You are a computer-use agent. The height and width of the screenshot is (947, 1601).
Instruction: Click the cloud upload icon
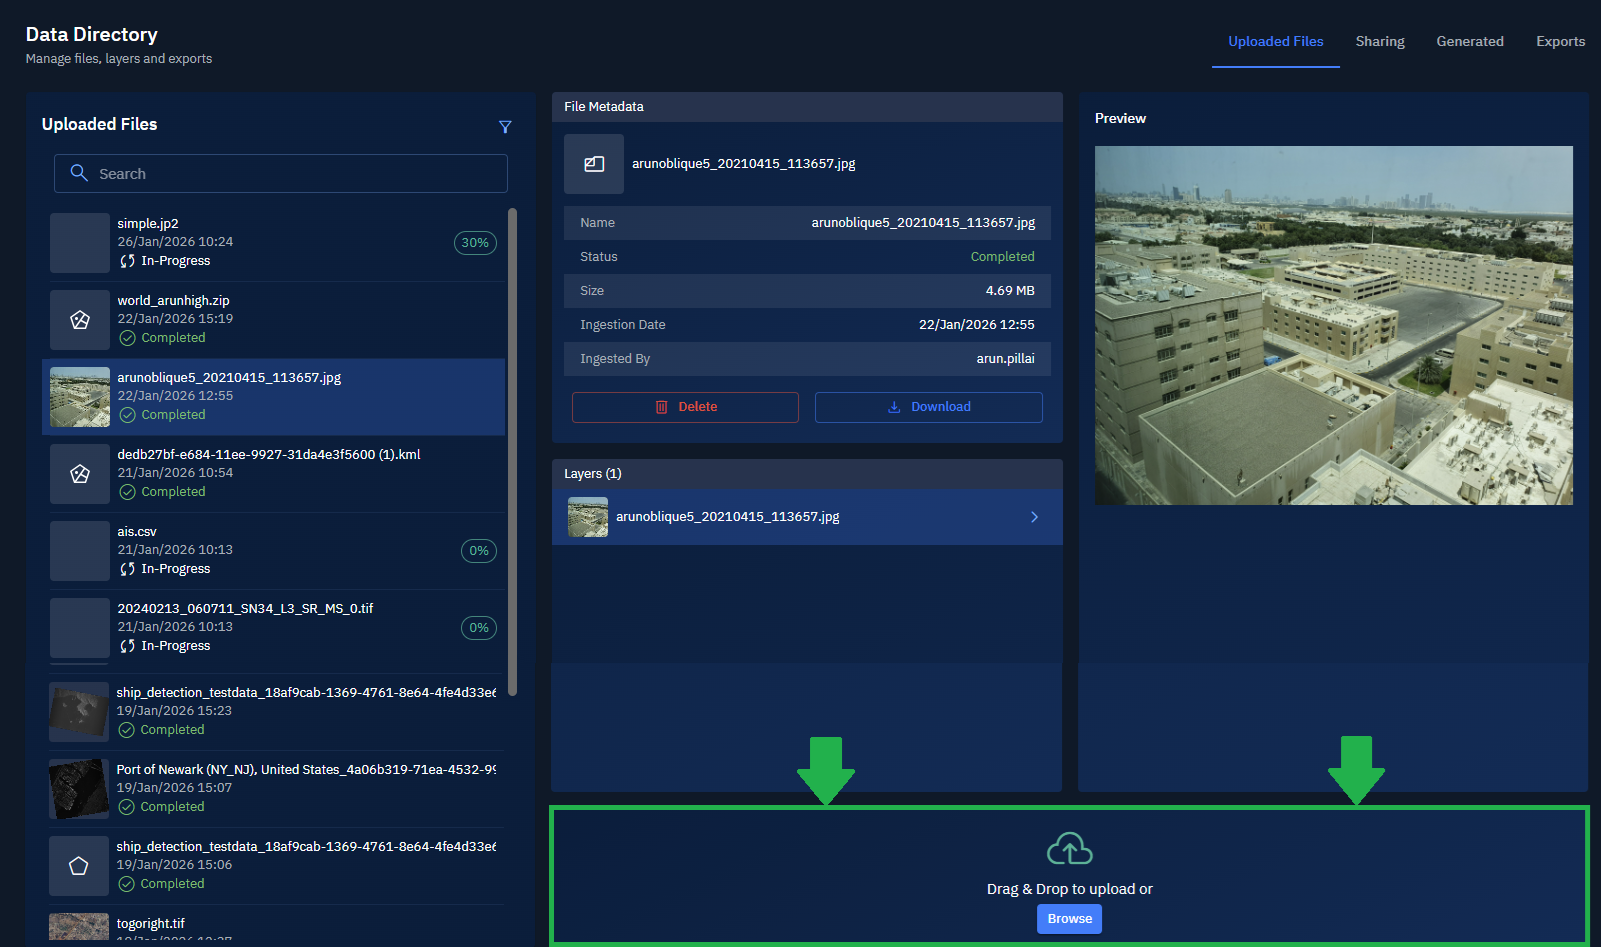tap(1069, 850)
